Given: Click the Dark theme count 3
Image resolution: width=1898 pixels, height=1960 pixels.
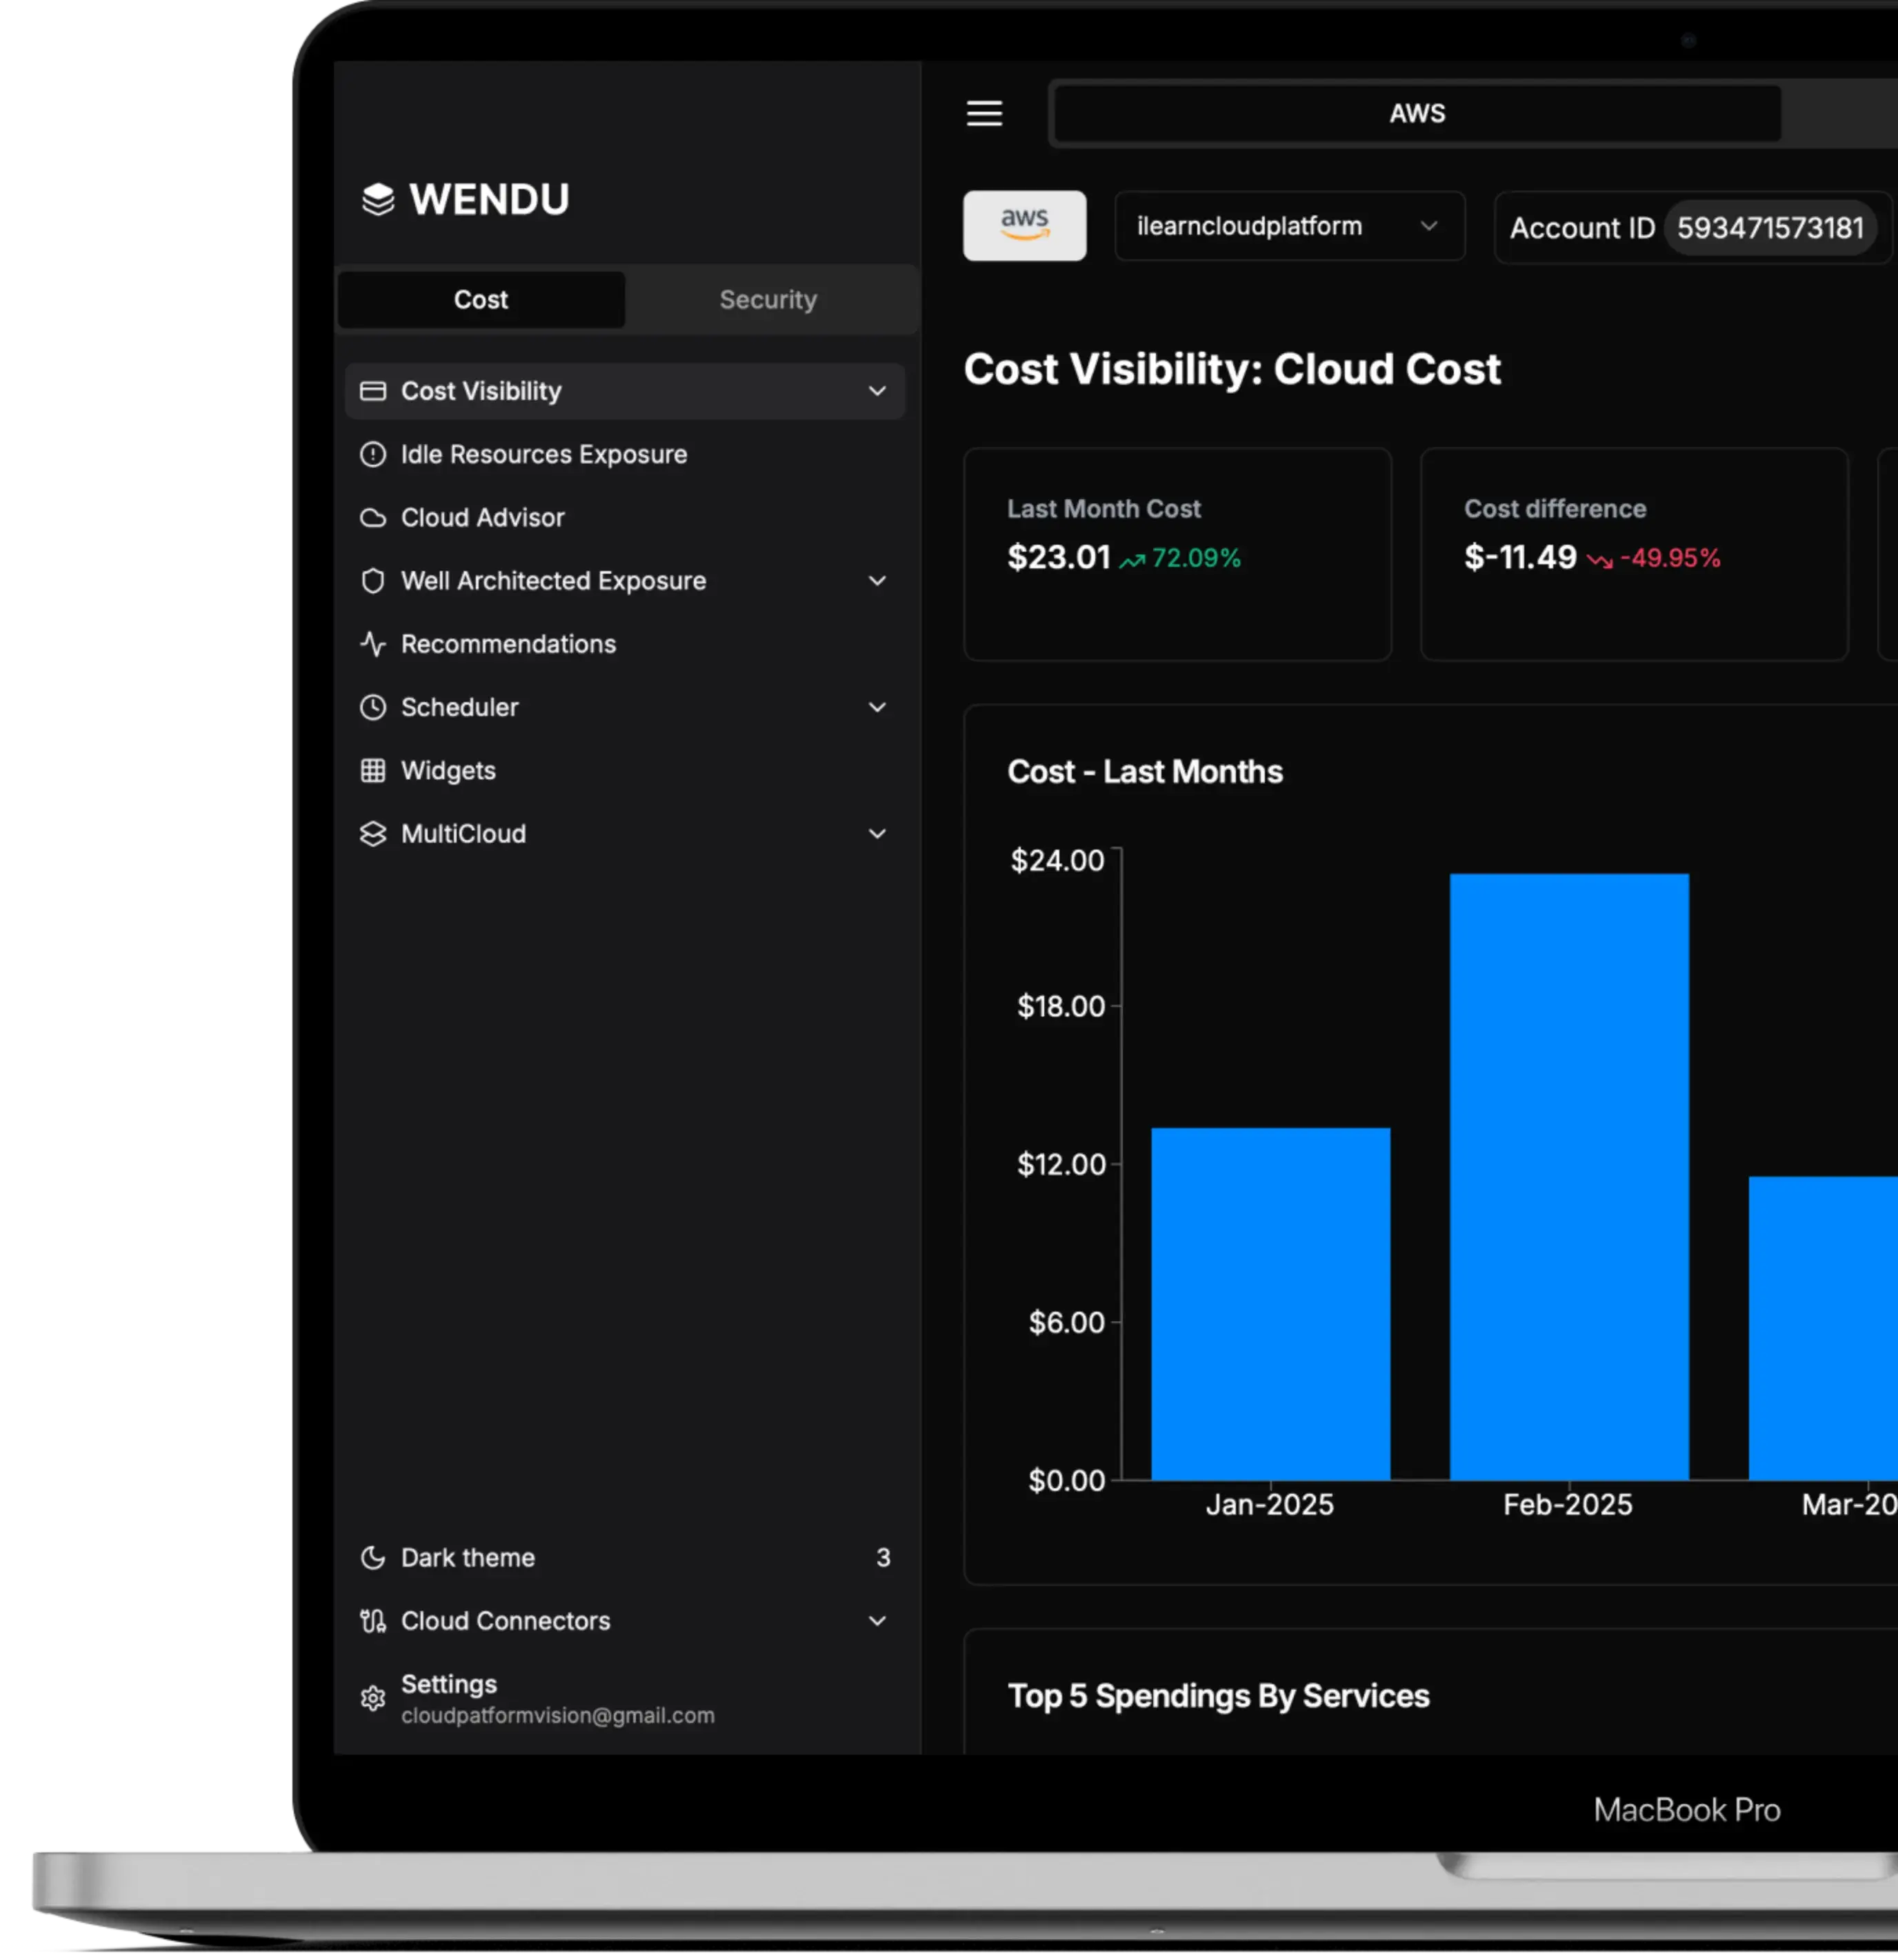Looking at the screenshot, I should [x=883, y=1557].
